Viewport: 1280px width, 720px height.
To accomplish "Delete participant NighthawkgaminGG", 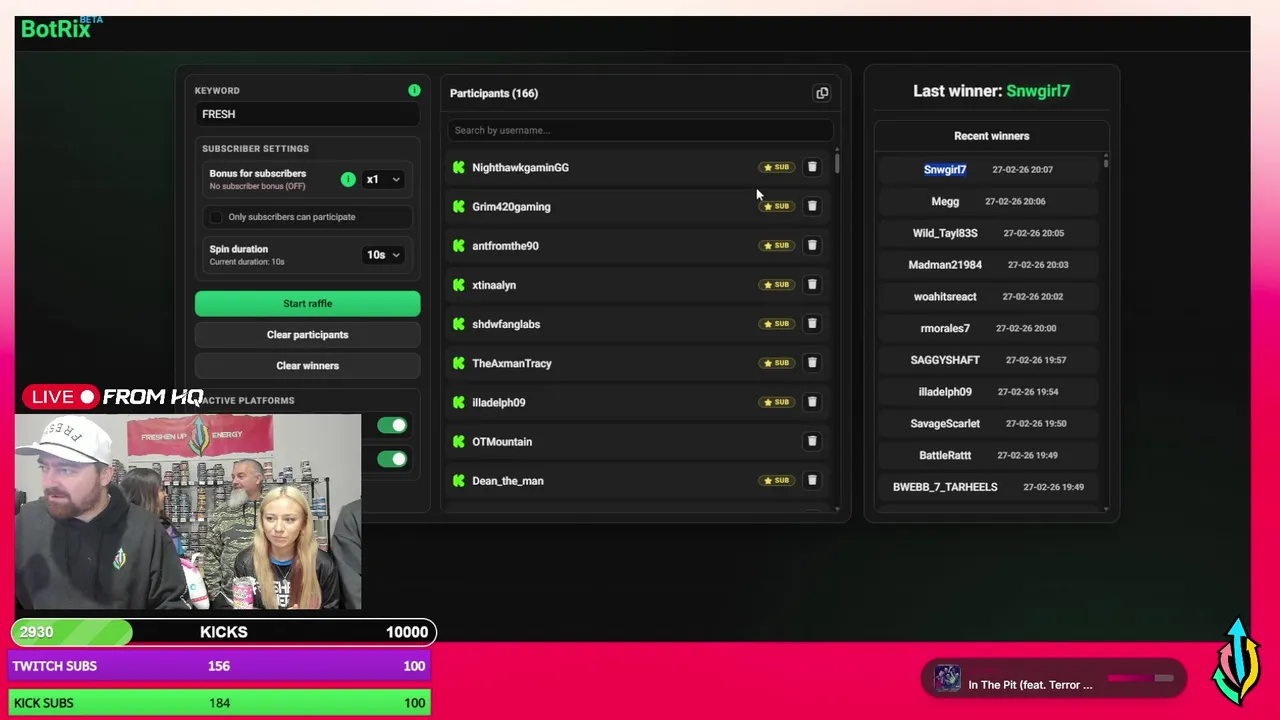I will click(x=812, y=167).
